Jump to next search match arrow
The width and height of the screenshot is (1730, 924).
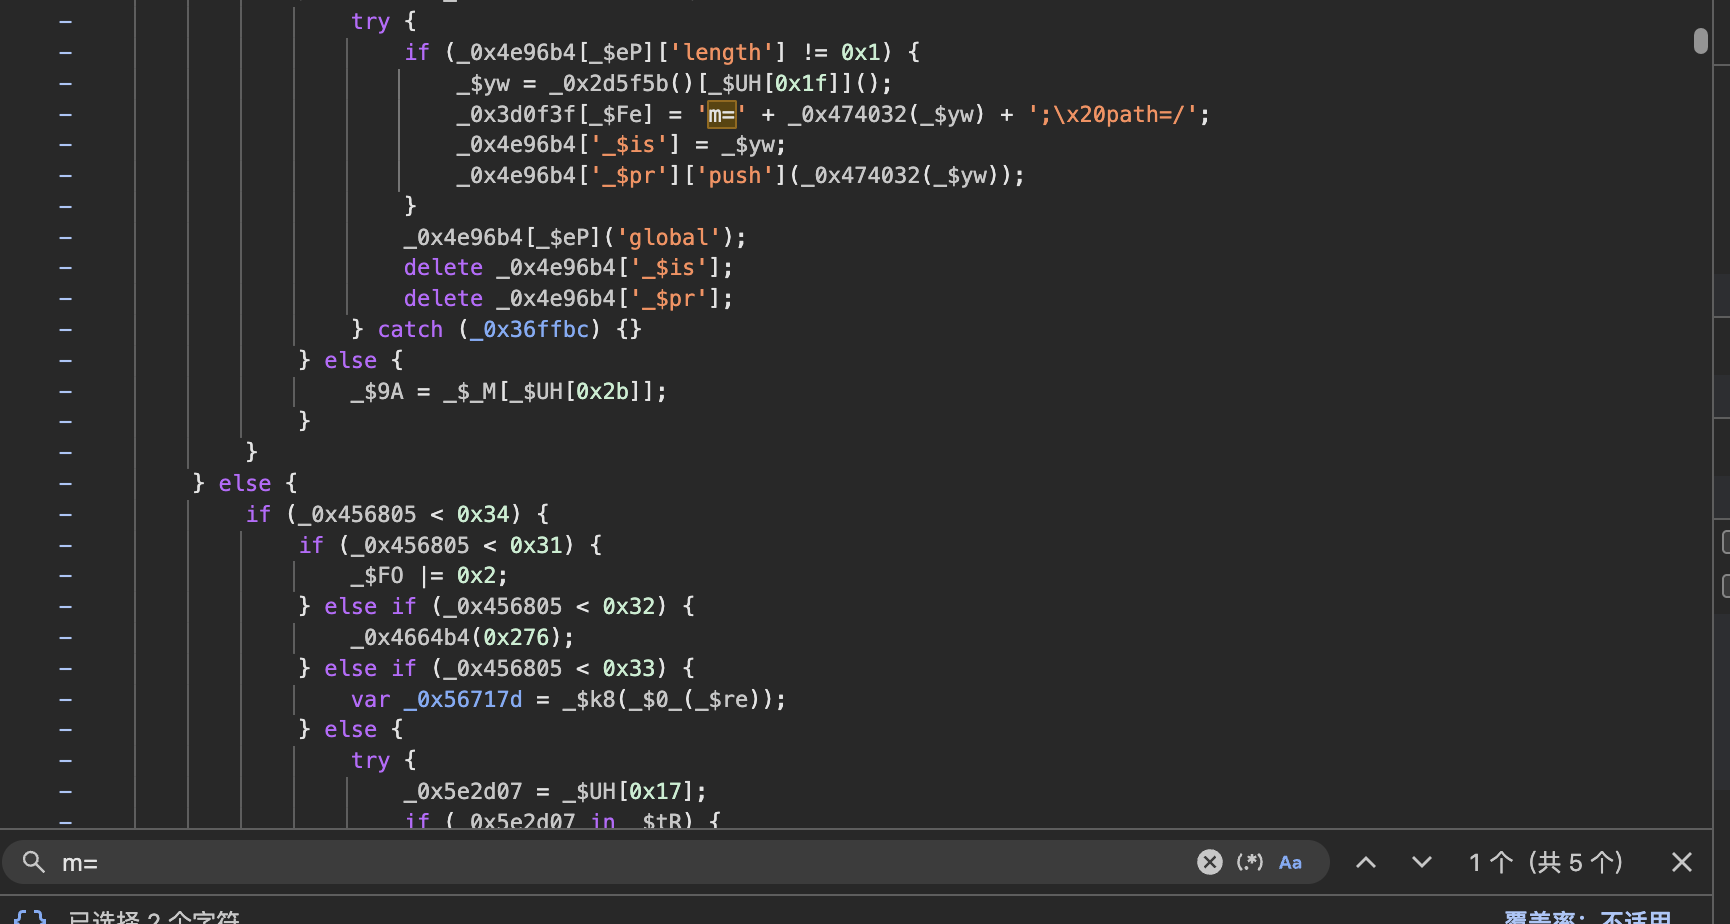[x=1421, y=862]
